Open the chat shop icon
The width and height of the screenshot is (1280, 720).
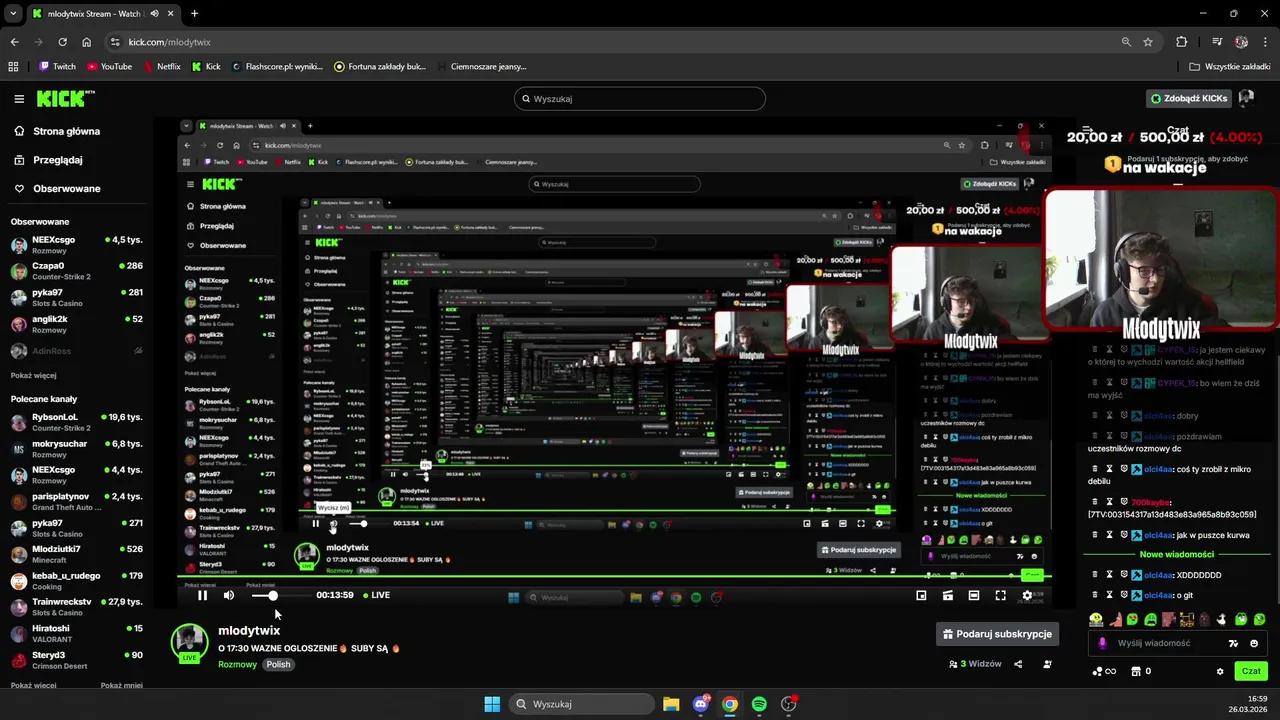tap(1136, 671)
